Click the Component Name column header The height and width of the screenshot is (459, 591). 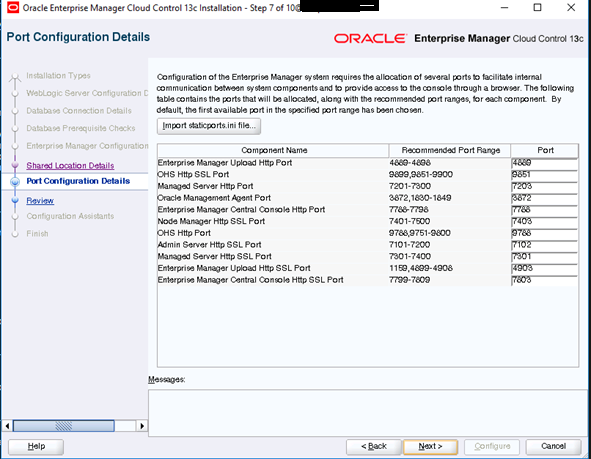tap(273, 150)
